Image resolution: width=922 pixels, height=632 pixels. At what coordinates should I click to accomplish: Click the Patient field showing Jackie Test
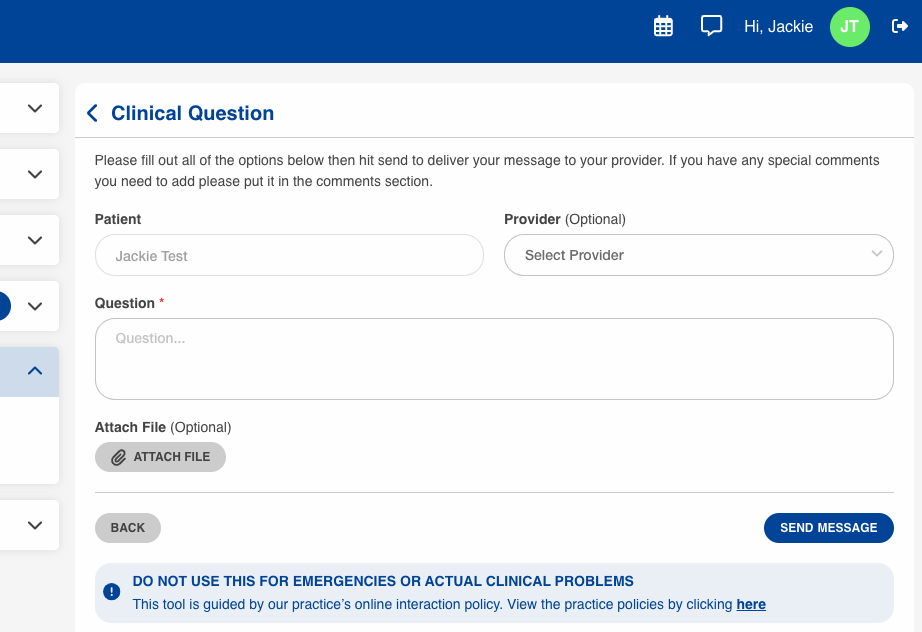tap(289, 256)
